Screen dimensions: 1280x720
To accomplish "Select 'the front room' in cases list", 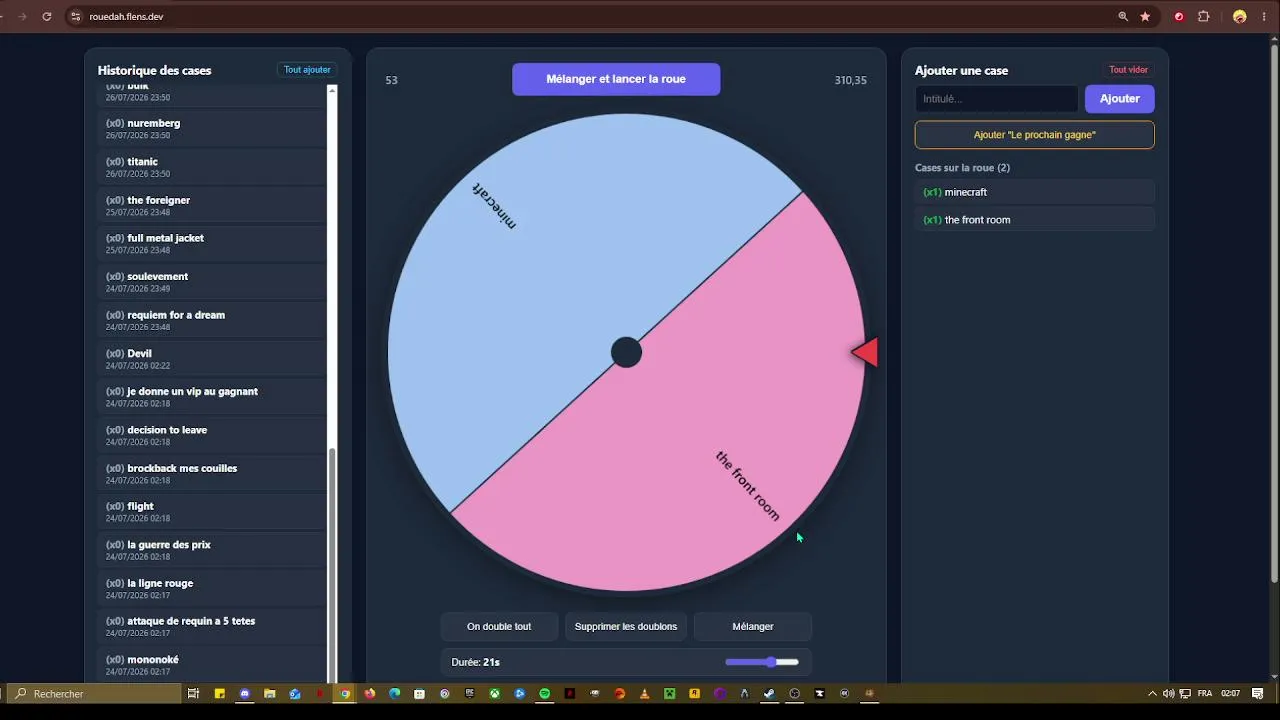I will tap(1035, 220).
